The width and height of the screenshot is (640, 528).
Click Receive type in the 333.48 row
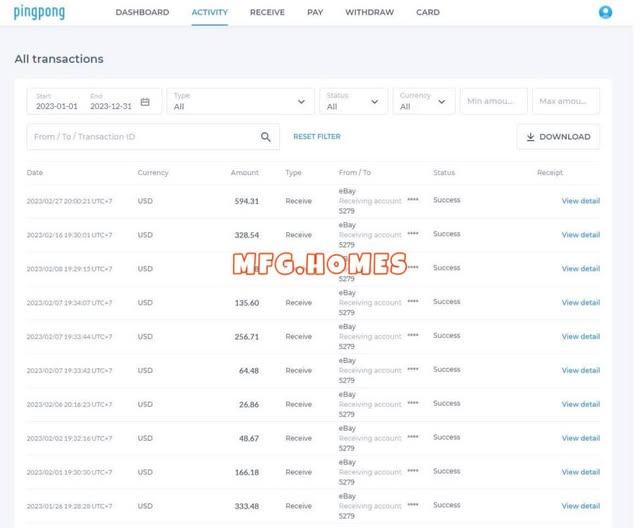click(298, 506)
